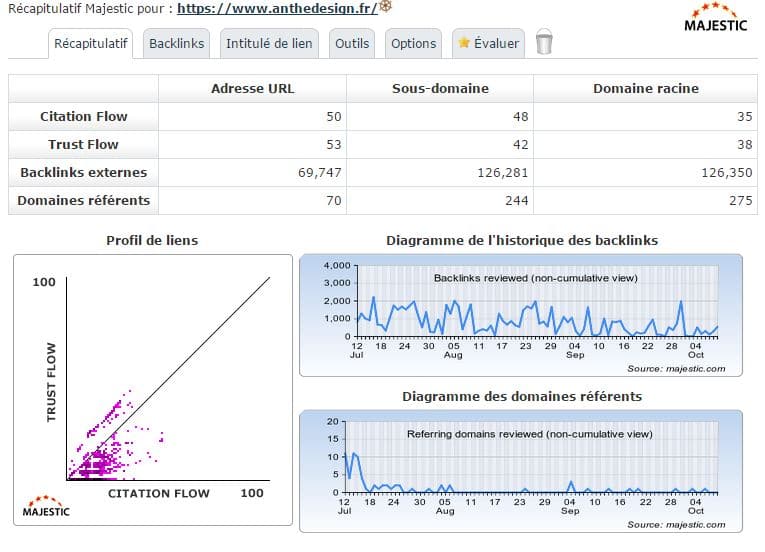The height and width of the screenshot is (552, 765).
Task: Click the Referring domains reviewed chart caption
Action: click(530, 434)
